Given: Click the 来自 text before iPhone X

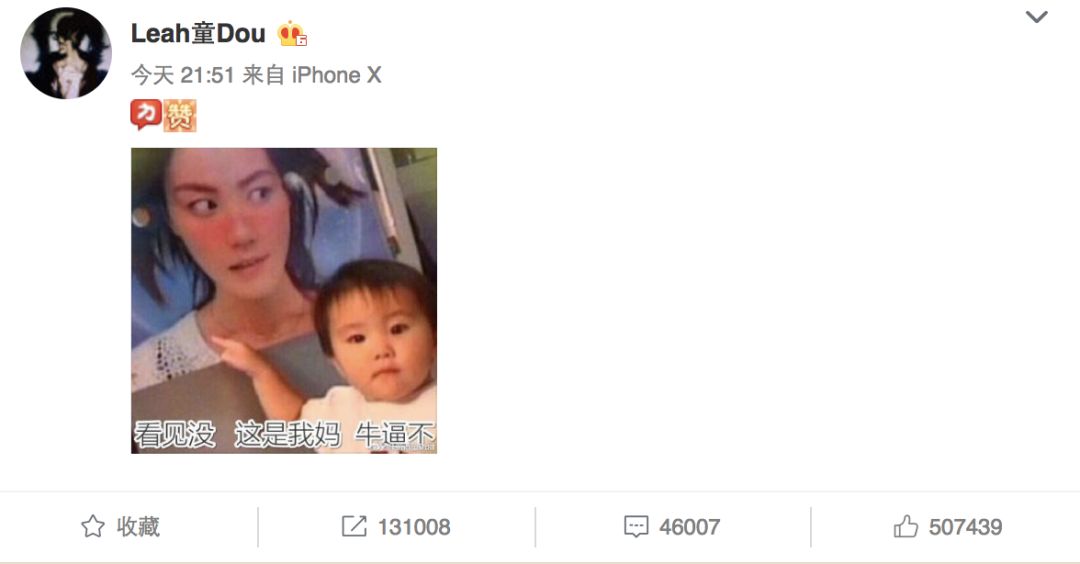Looking at the screenshot, I should tap(263, 74).
